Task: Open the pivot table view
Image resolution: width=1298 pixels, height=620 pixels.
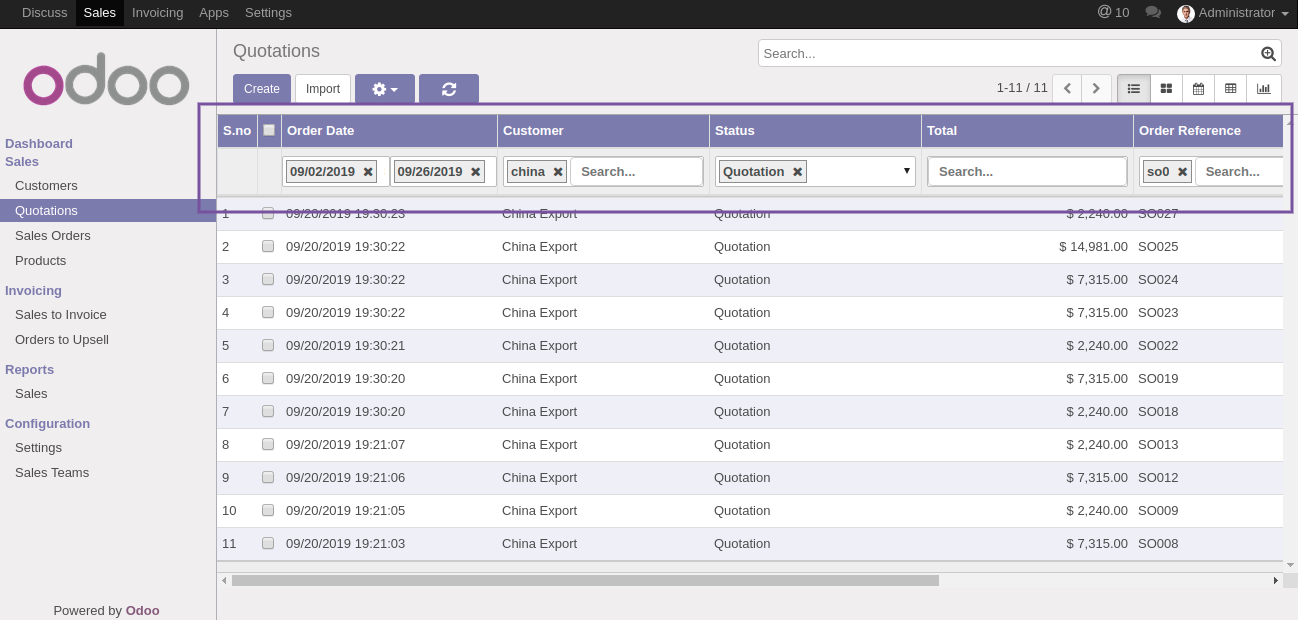Action: point(1230,89)
